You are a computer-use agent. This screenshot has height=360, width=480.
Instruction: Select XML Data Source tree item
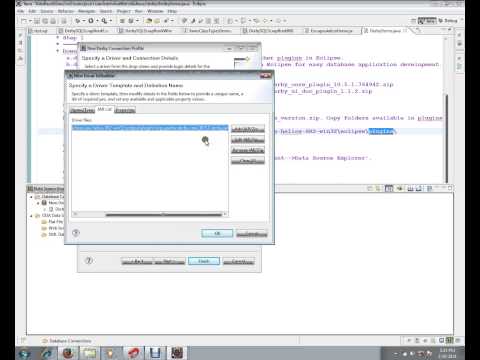click(52, 234)
